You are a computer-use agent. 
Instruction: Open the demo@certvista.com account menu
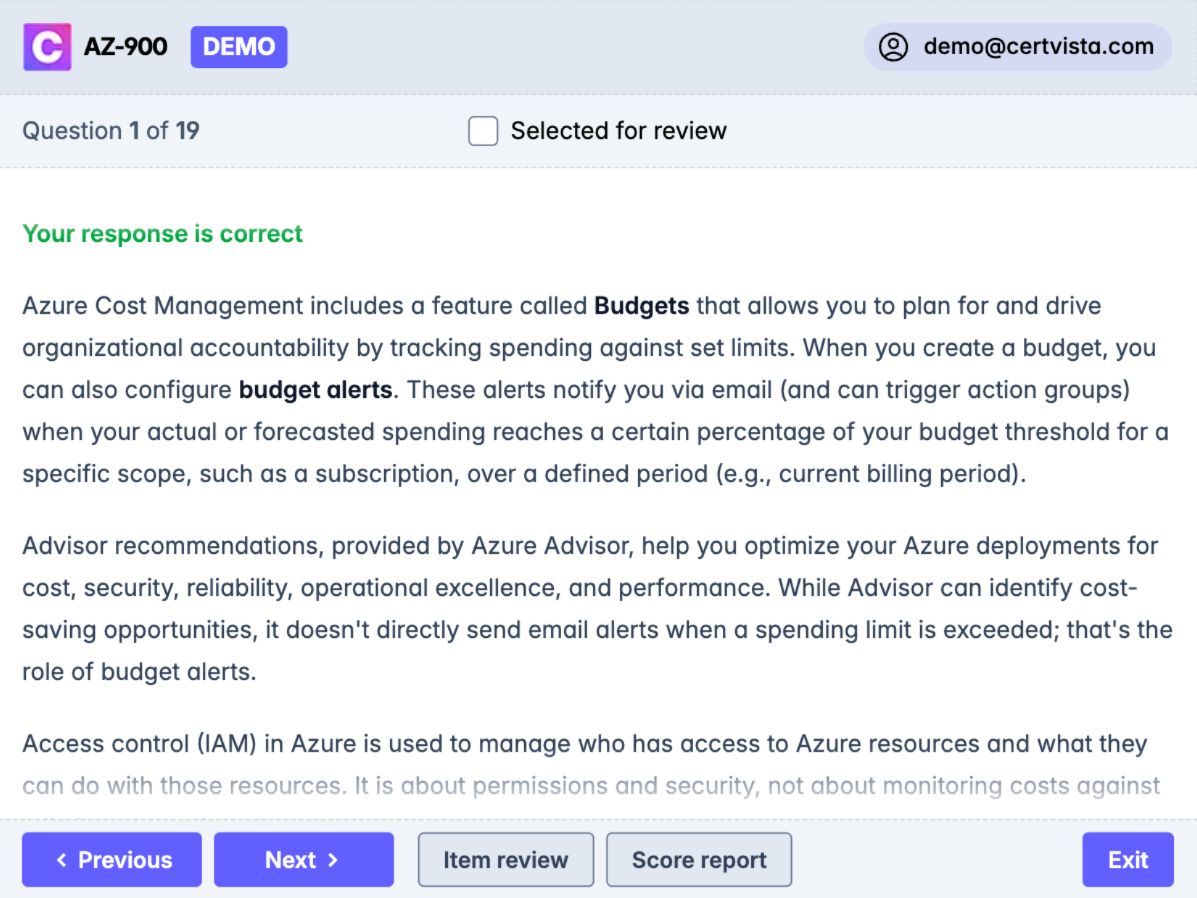click(1017, 47)
